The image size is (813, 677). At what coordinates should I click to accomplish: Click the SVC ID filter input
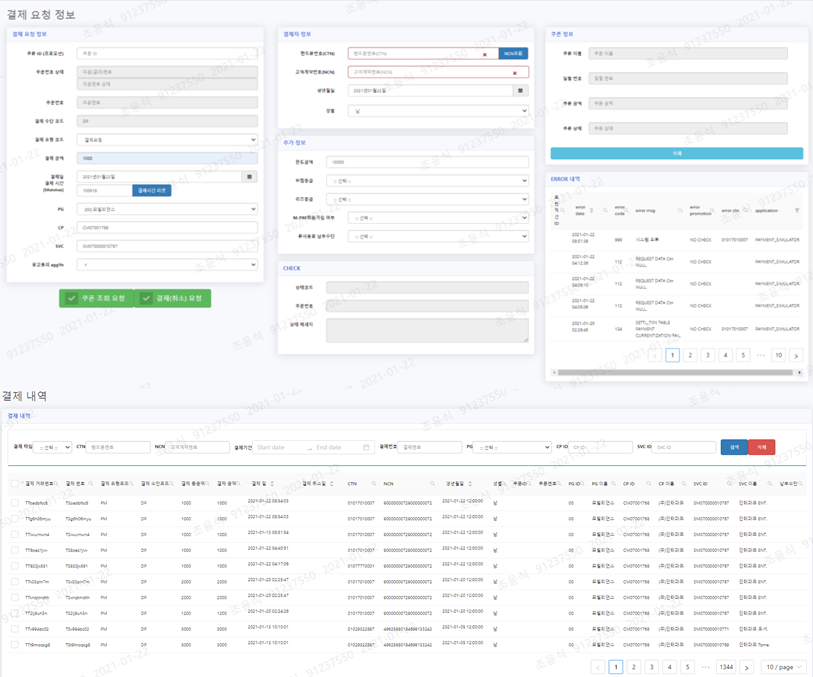click(684, 447)
